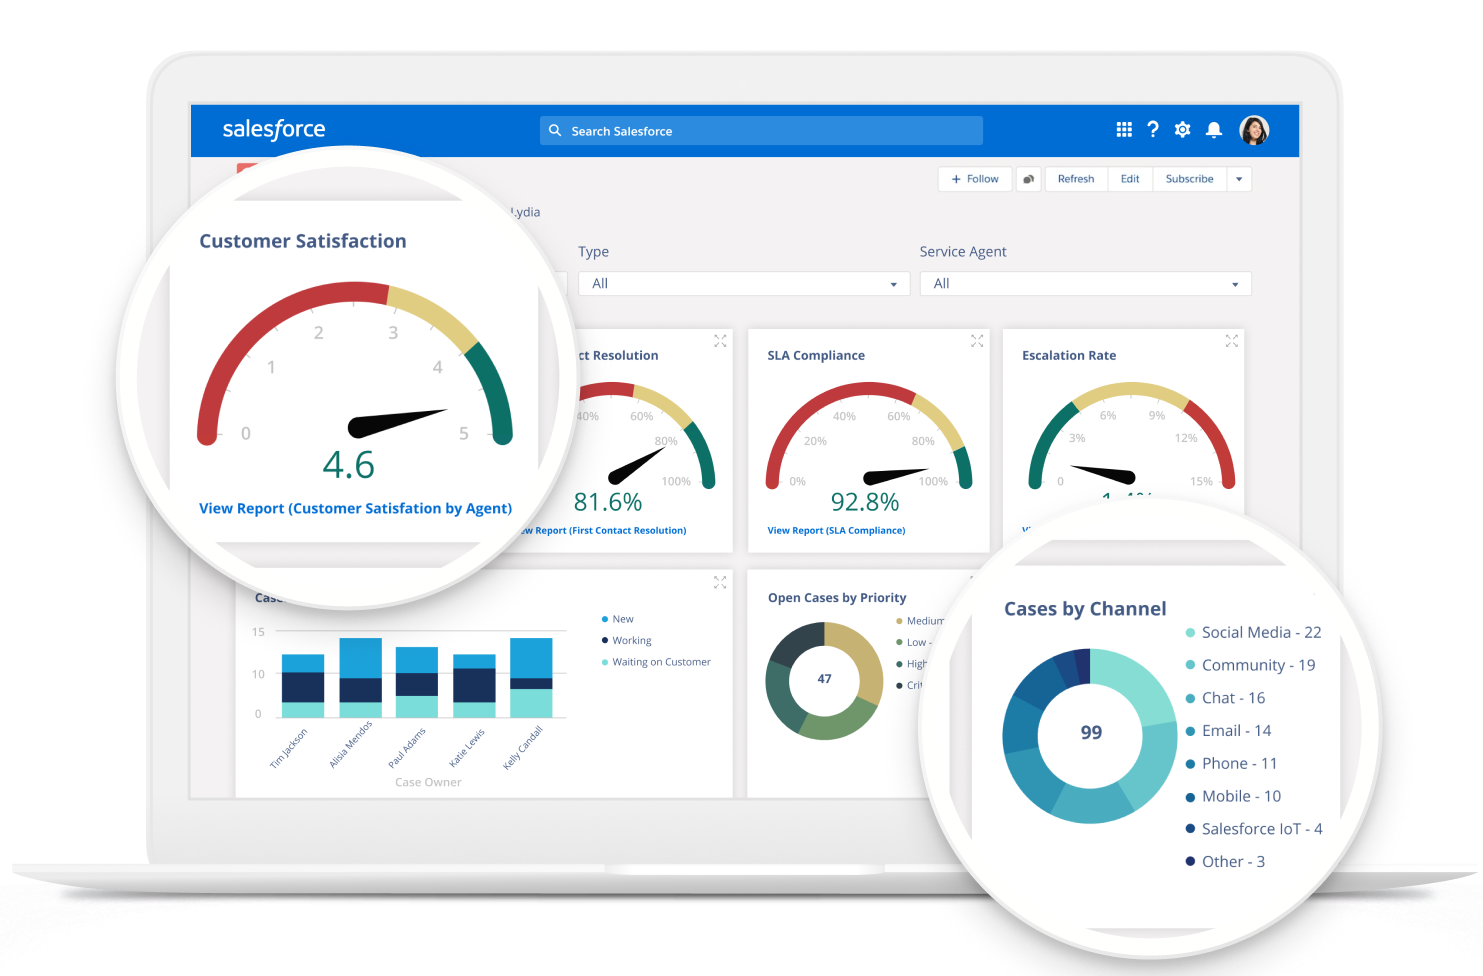This screenshot has width=1483, height=976.
Task: Open the notifications bell
Action: tap(1213, 130)
